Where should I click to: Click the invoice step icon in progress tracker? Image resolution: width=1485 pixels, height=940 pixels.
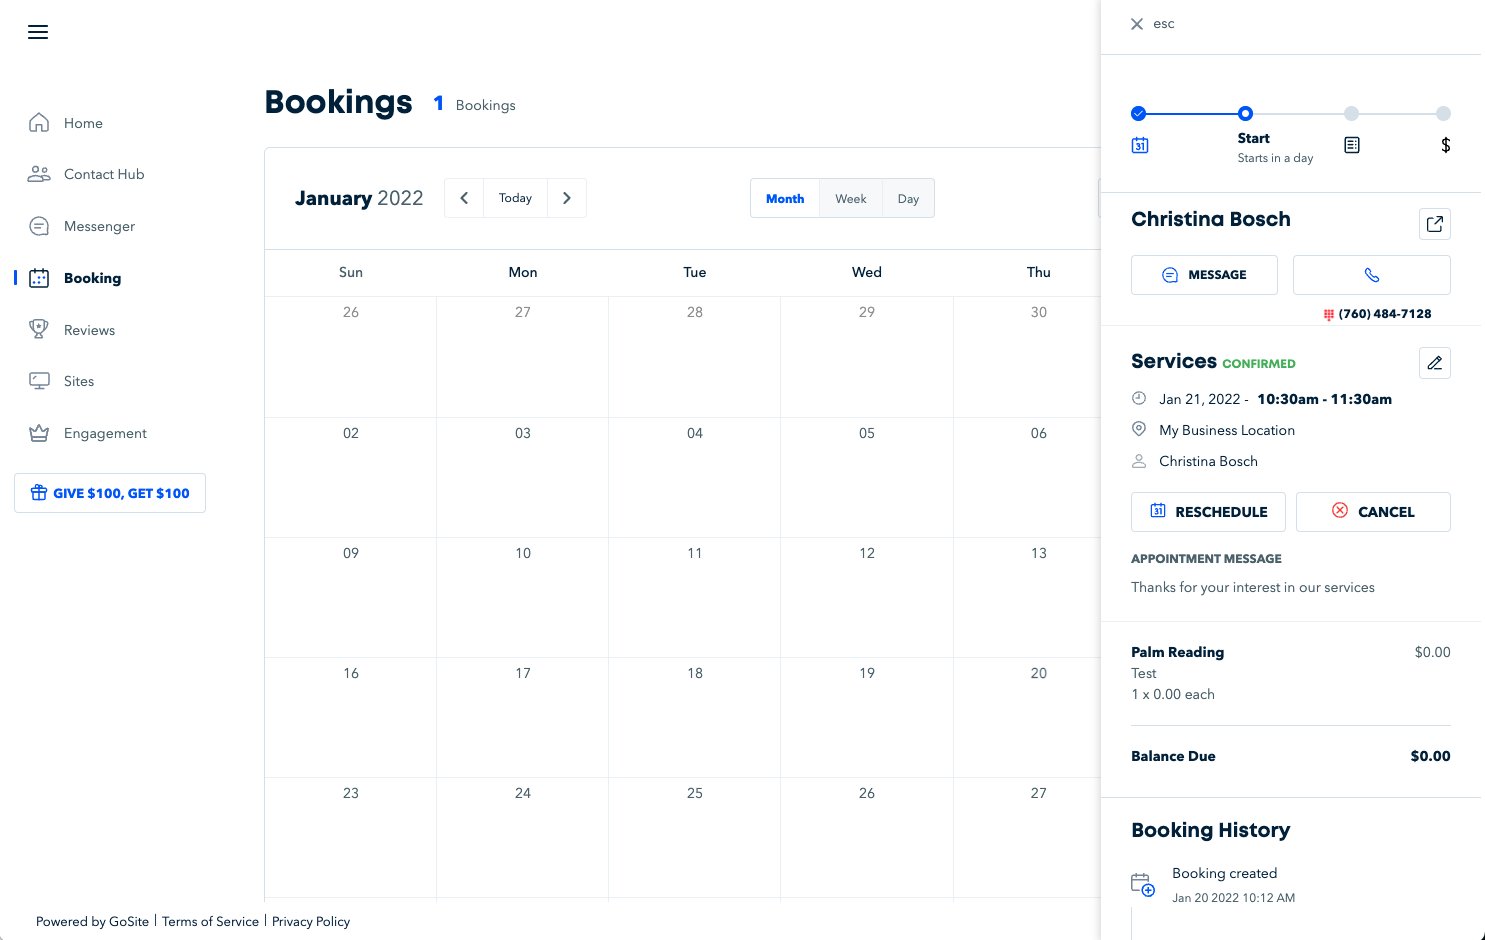tap(1351, 145)
